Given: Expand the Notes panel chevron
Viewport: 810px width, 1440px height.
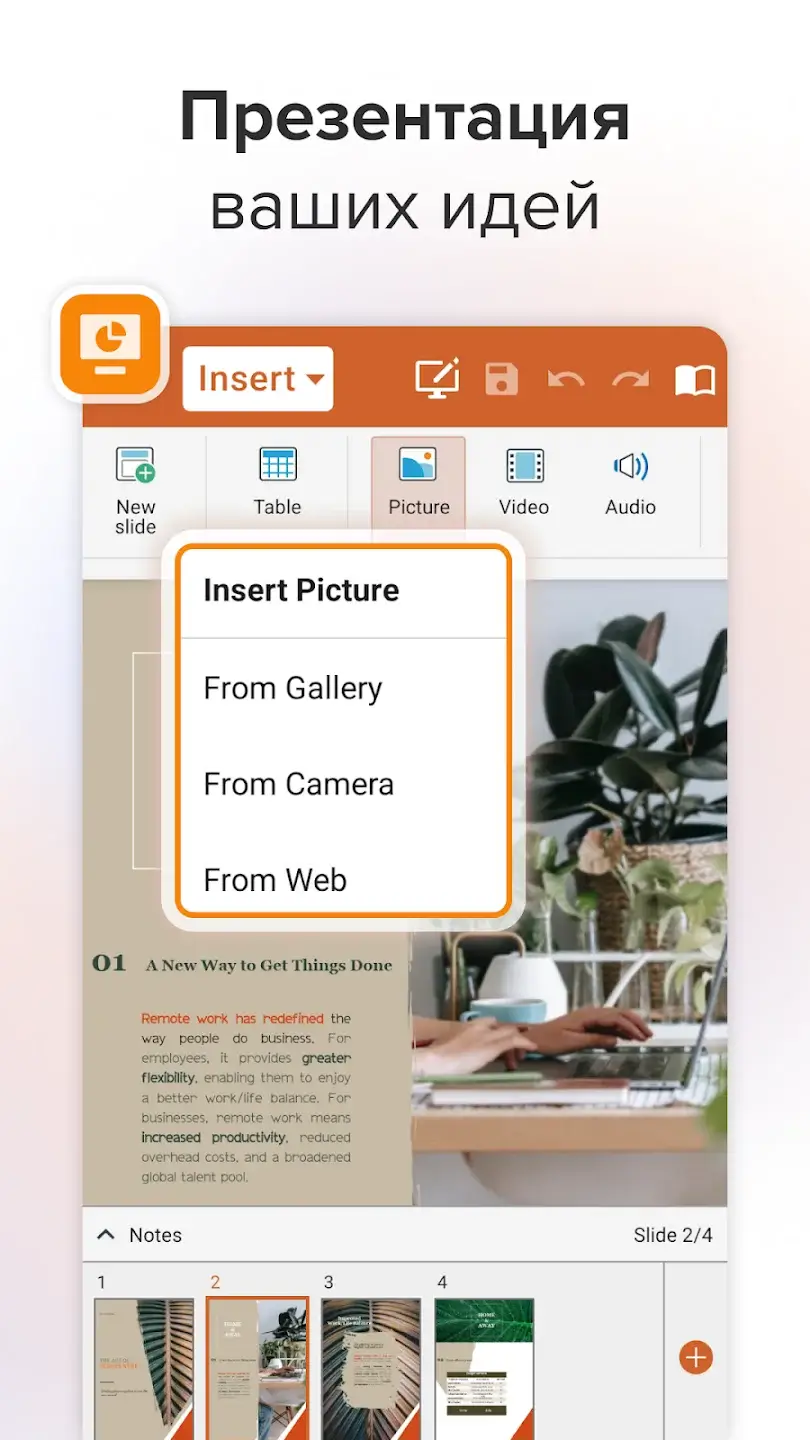Looking at the screenshot, I should coord(105,1235).
